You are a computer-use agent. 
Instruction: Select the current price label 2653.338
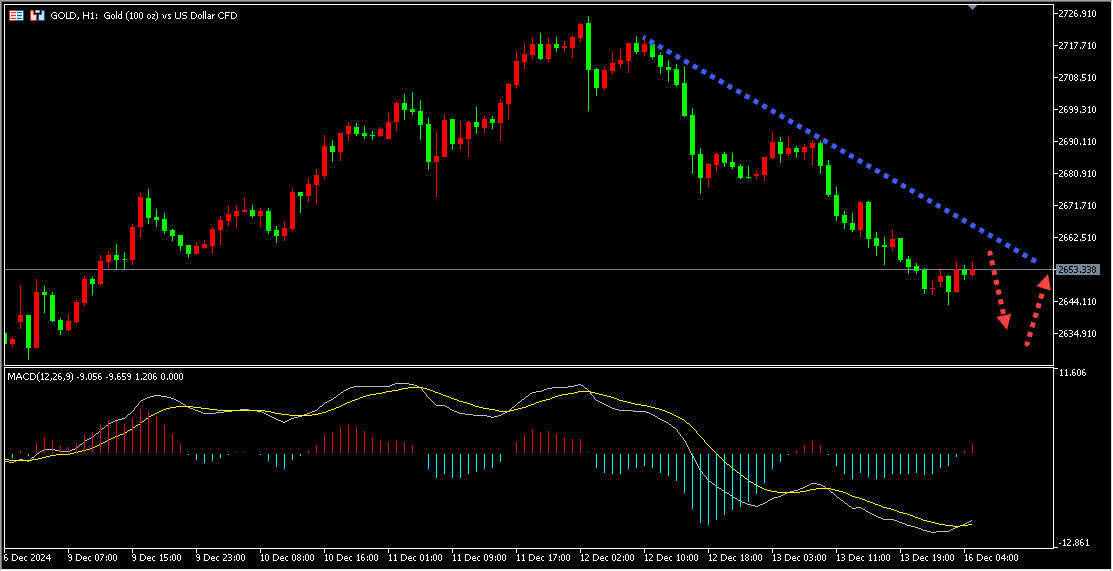1078,270
